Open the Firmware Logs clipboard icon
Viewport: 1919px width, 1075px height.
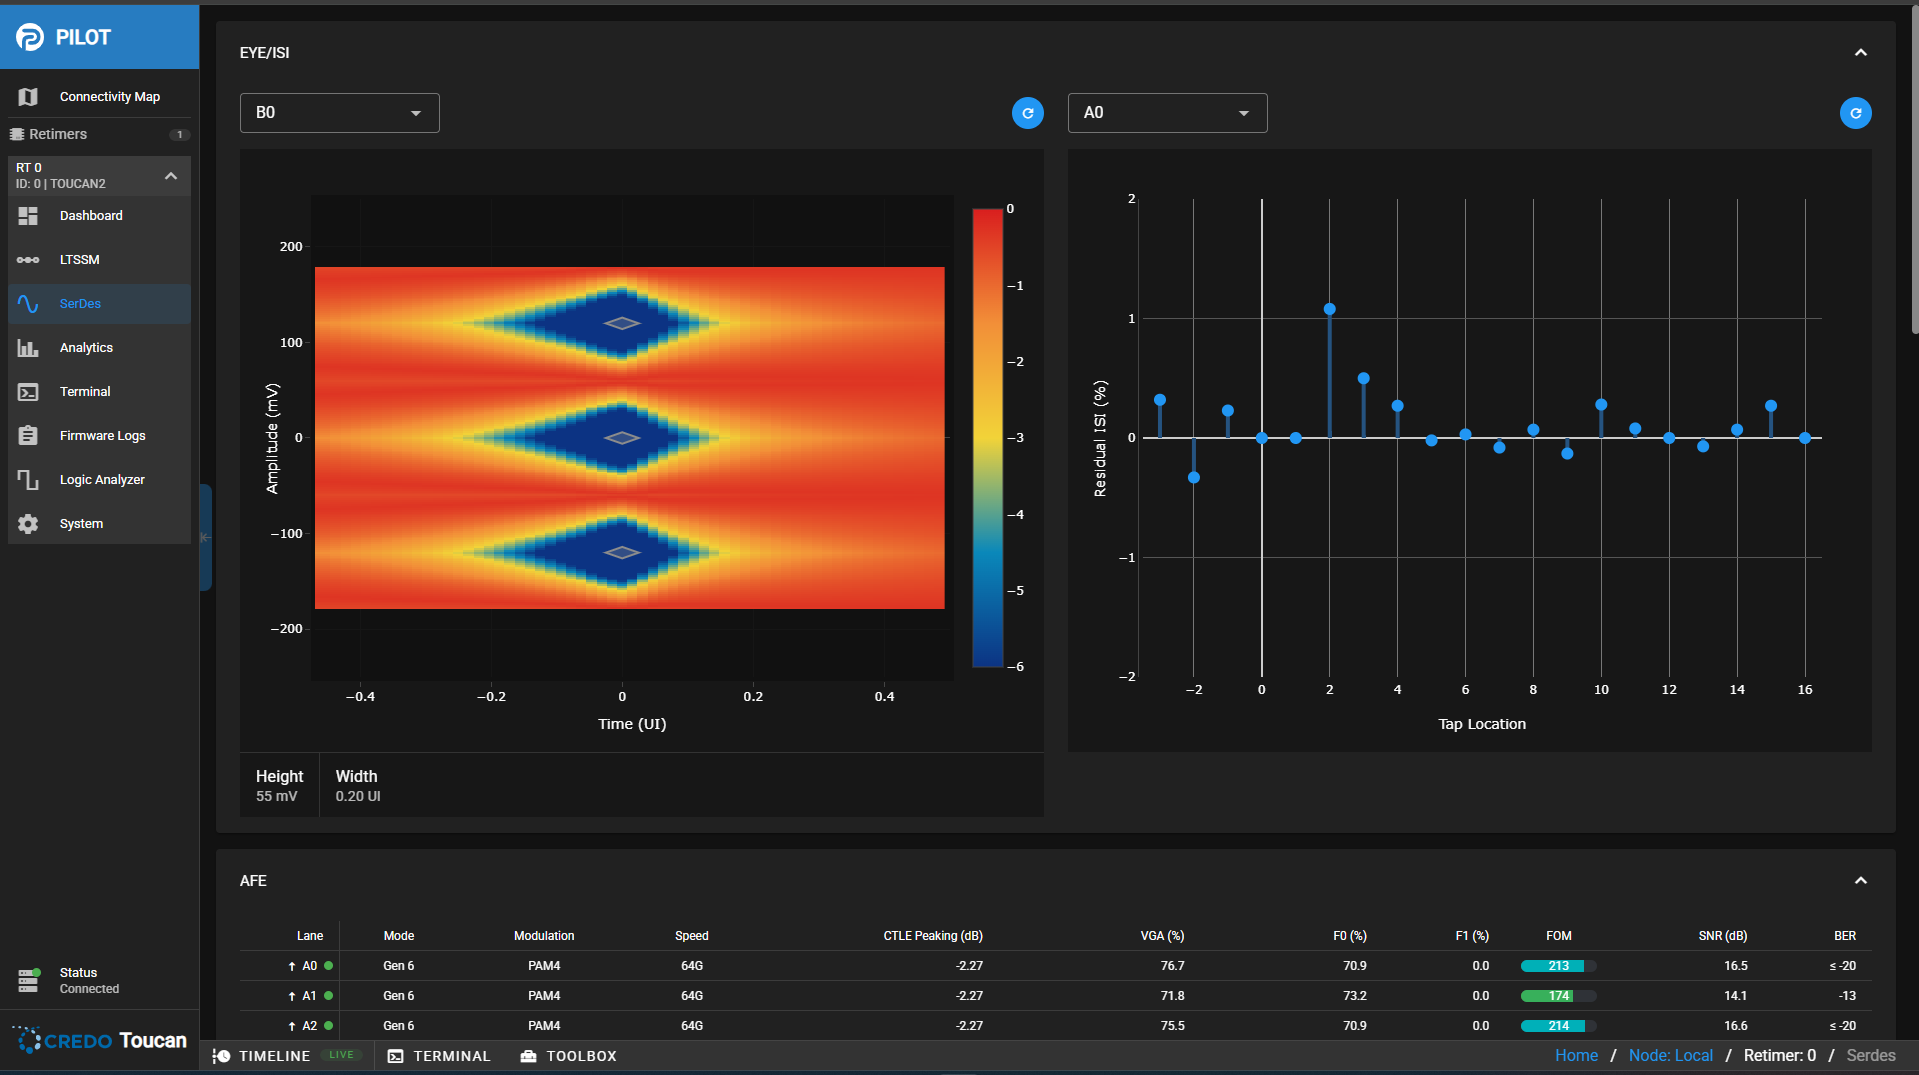click(x=28, y=436)
